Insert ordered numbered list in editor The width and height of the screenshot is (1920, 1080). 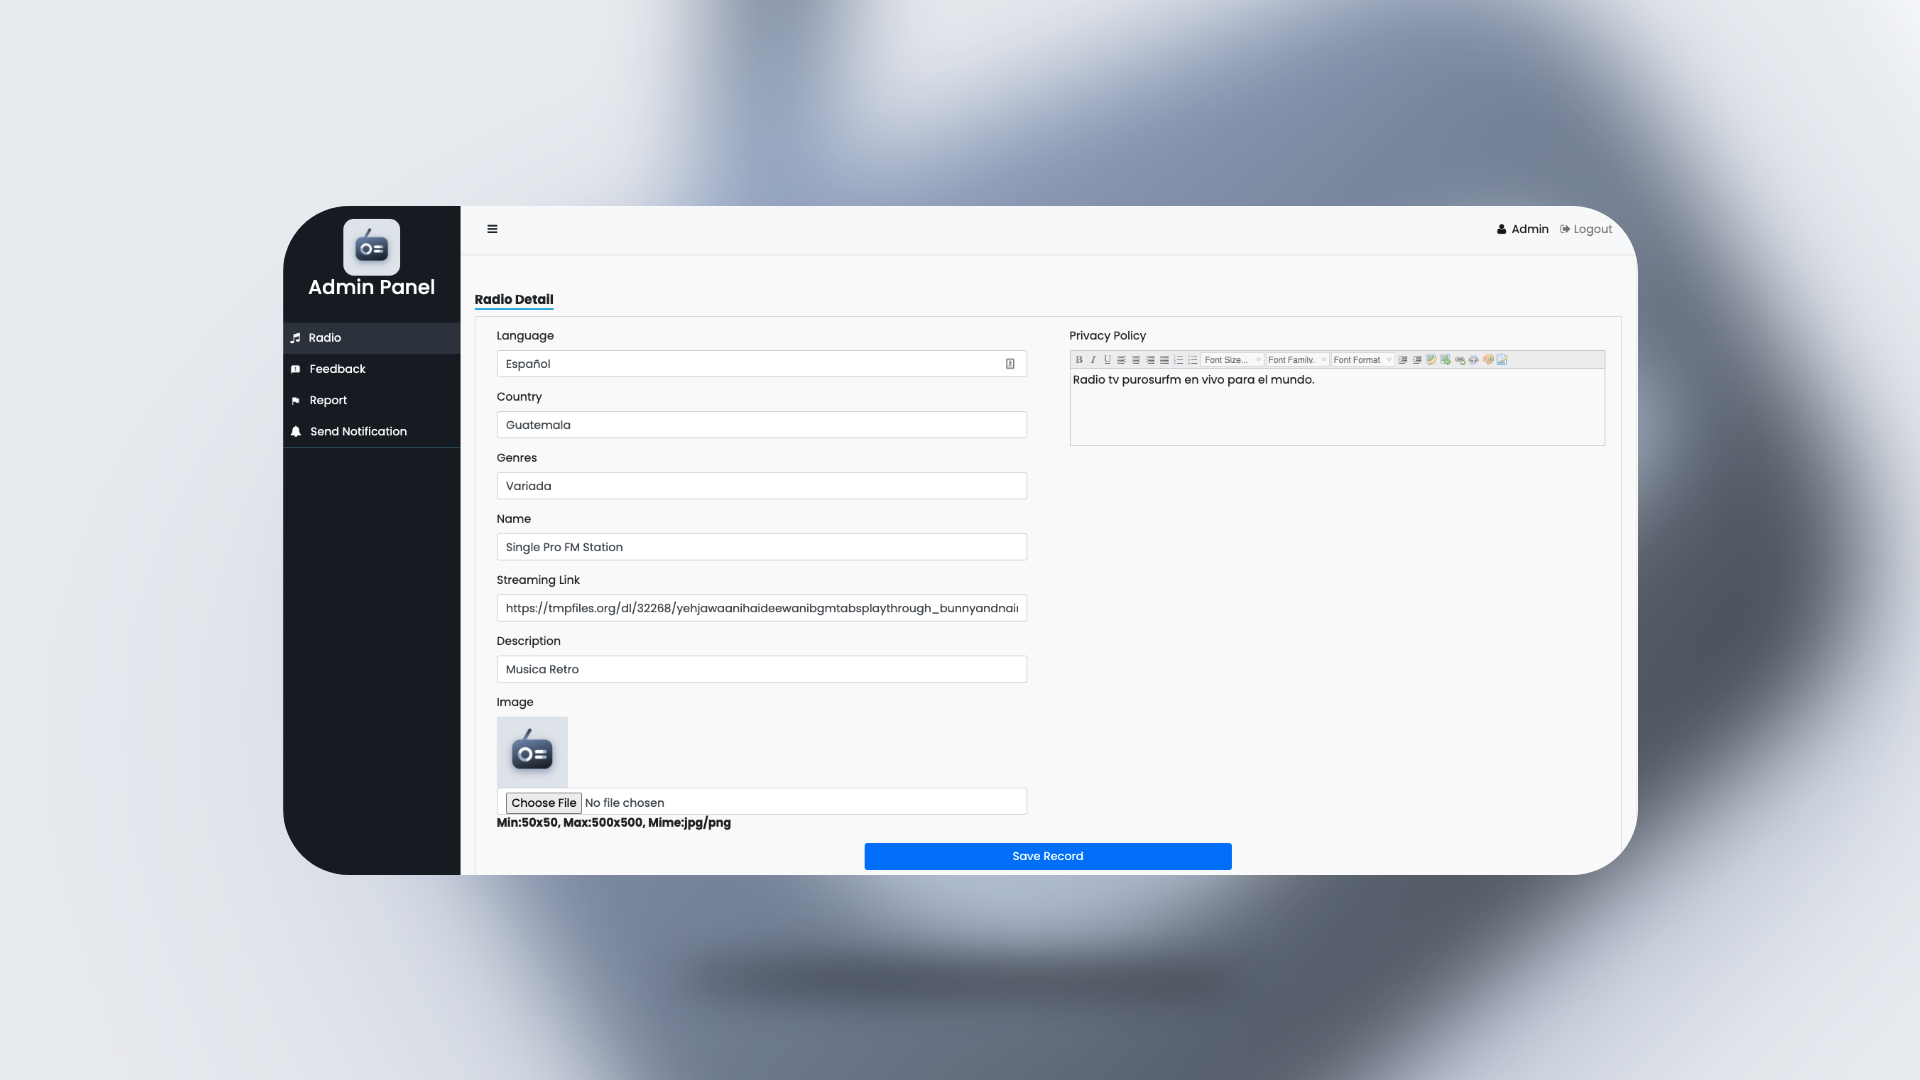click(x=1178, y=360)
